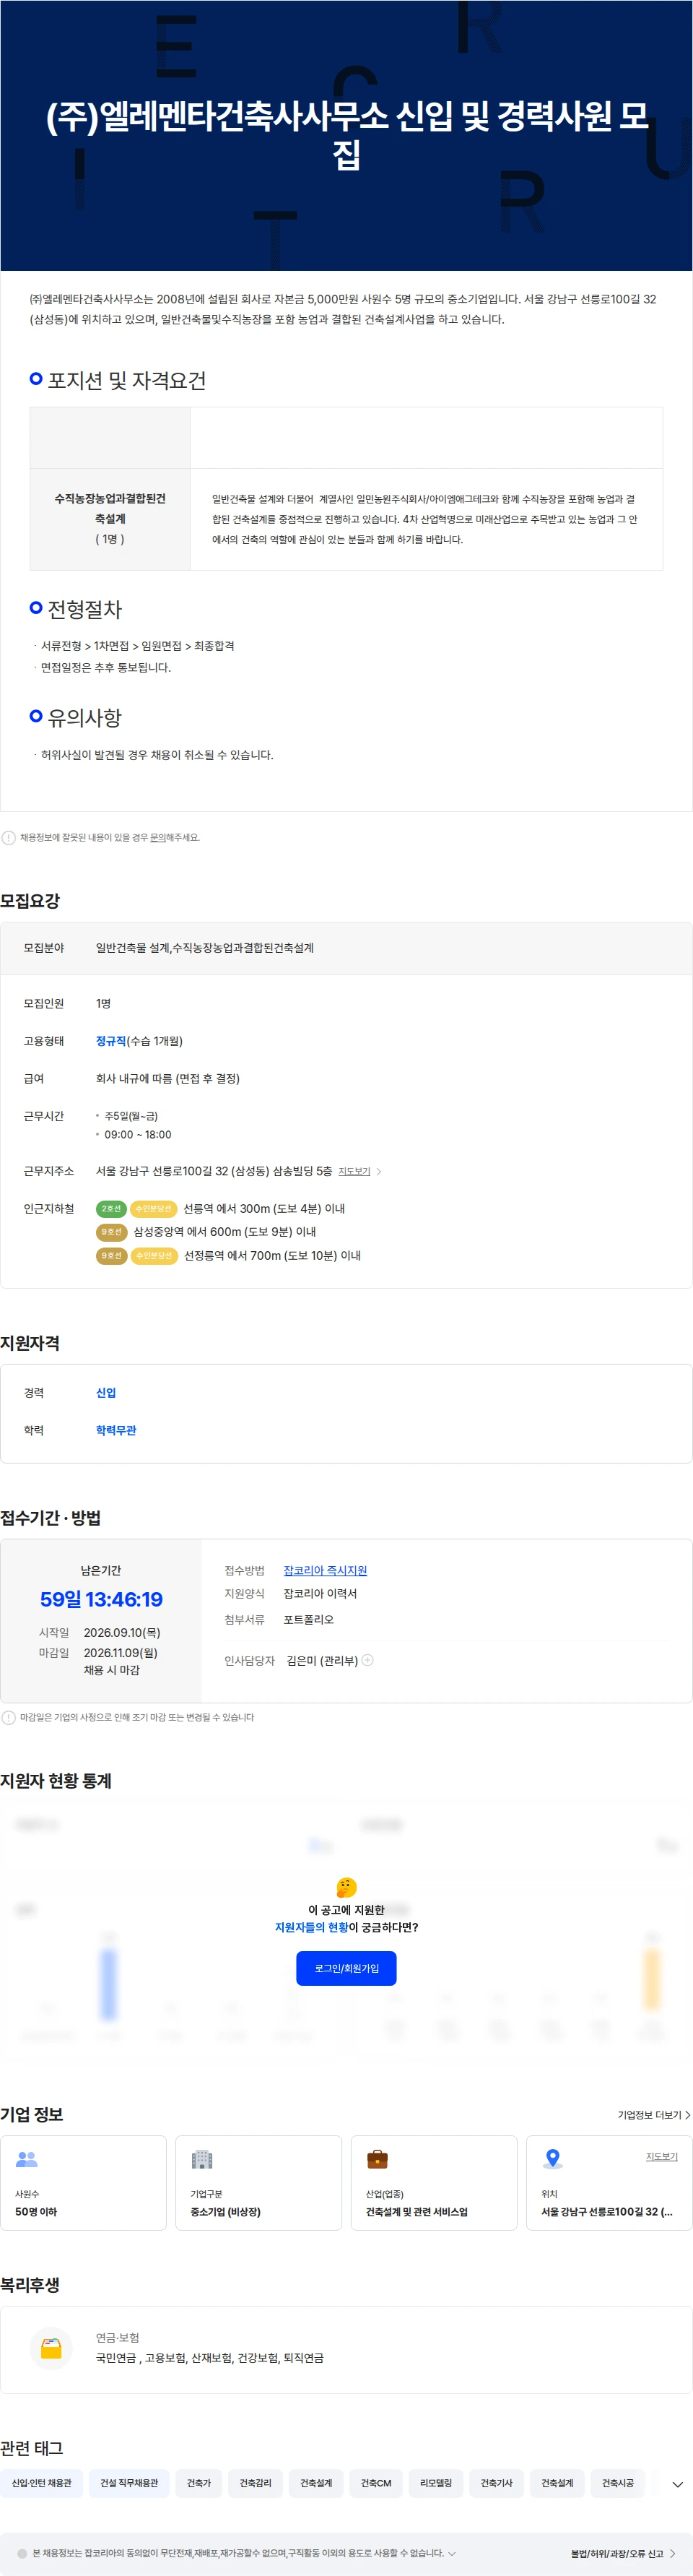Open the 지도보기 link next to 근무지주소
Viewport: 693px width, 2576px height.
[x=354, y=1171]
